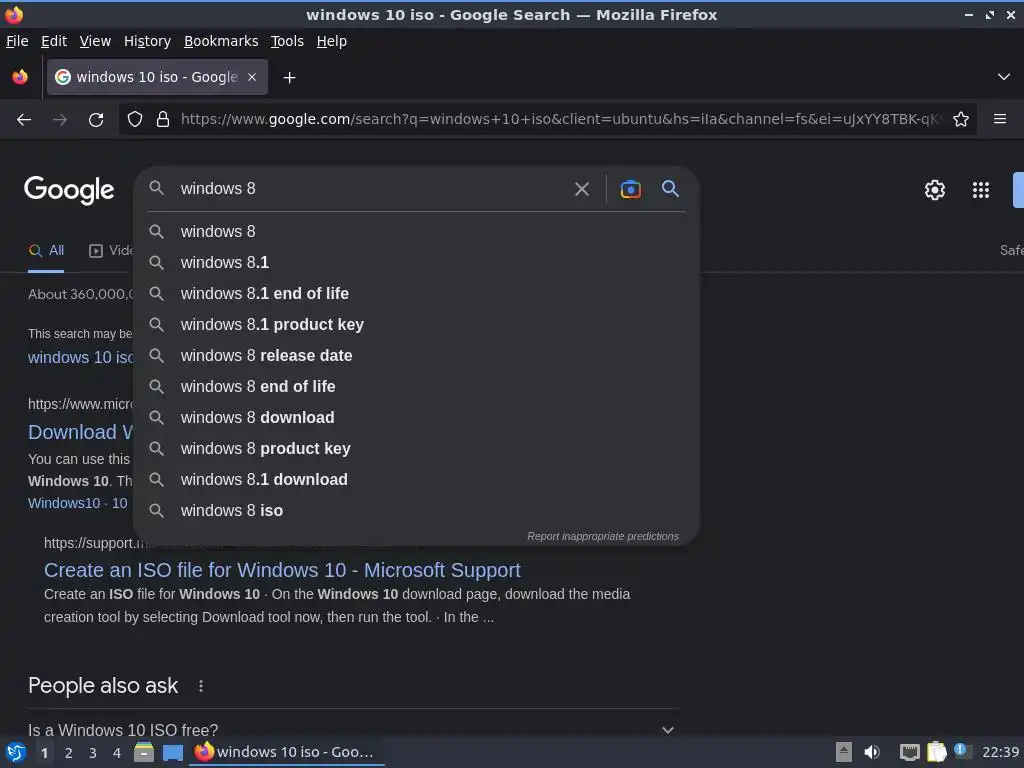
Task: Choose suggestion 'windows 8.1 product key'
Action: (x=417, y=325)
